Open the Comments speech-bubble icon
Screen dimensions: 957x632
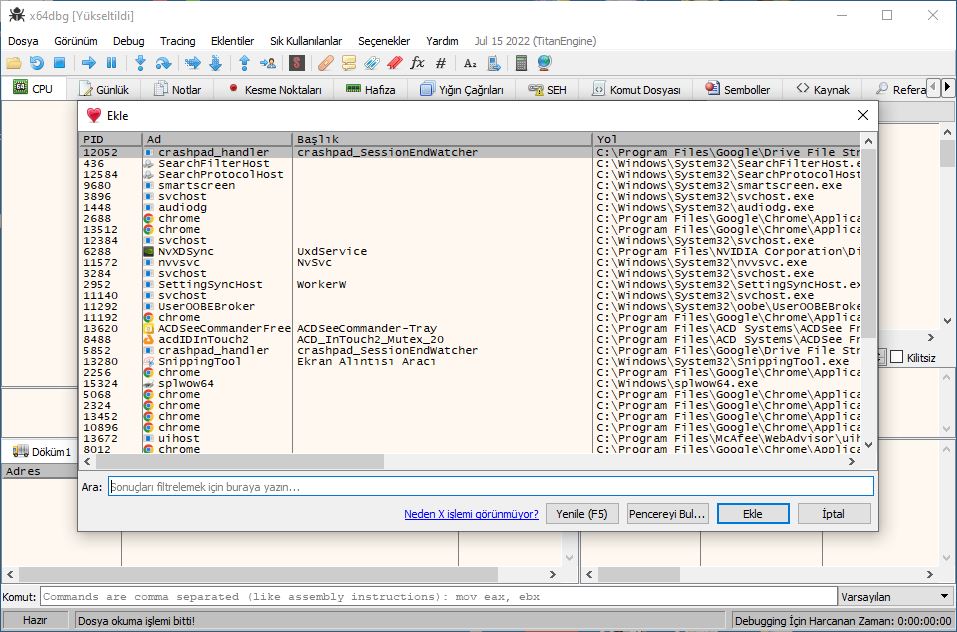click(x=348, y=63)
